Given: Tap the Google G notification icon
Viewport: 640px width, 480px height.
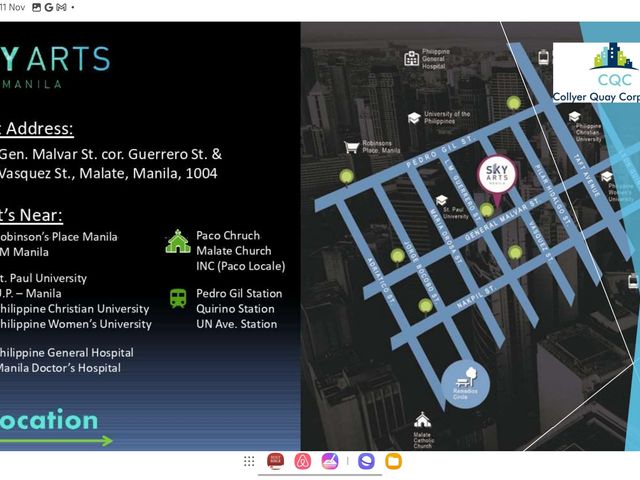Looking at the screenshot, I should pos(49,7).
